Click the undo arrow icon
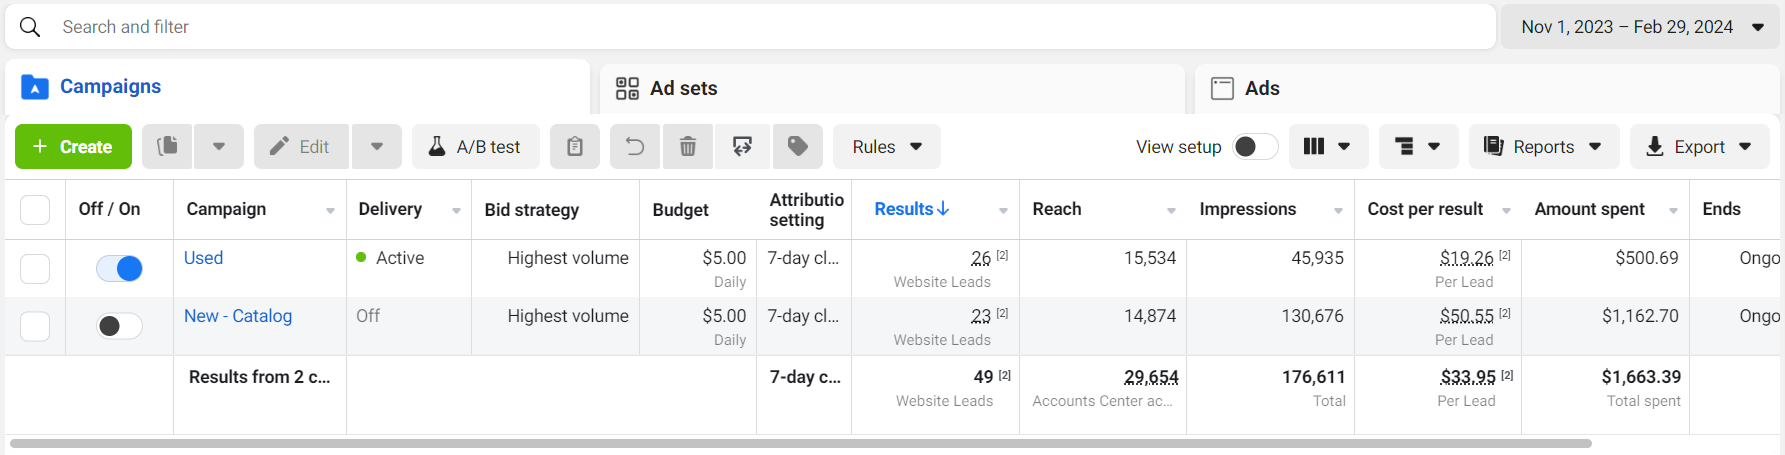This screenshot has width=1785, height=455. click(x=635, y=147)
